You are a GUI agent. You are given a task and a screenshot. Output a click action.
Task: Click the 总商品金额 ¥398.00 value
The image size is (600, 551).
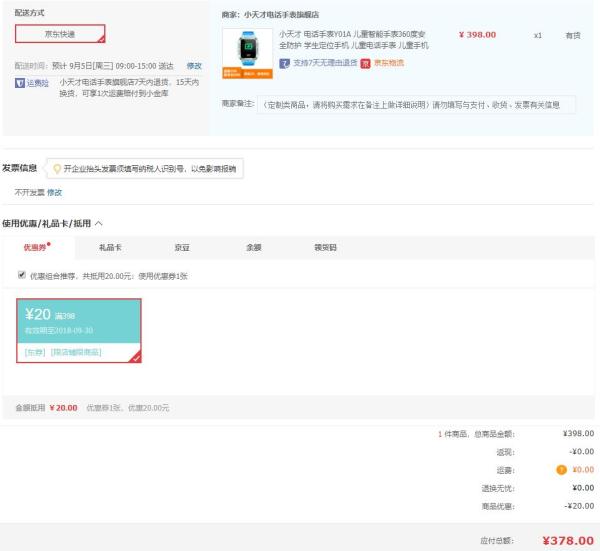tap(579, 434)
